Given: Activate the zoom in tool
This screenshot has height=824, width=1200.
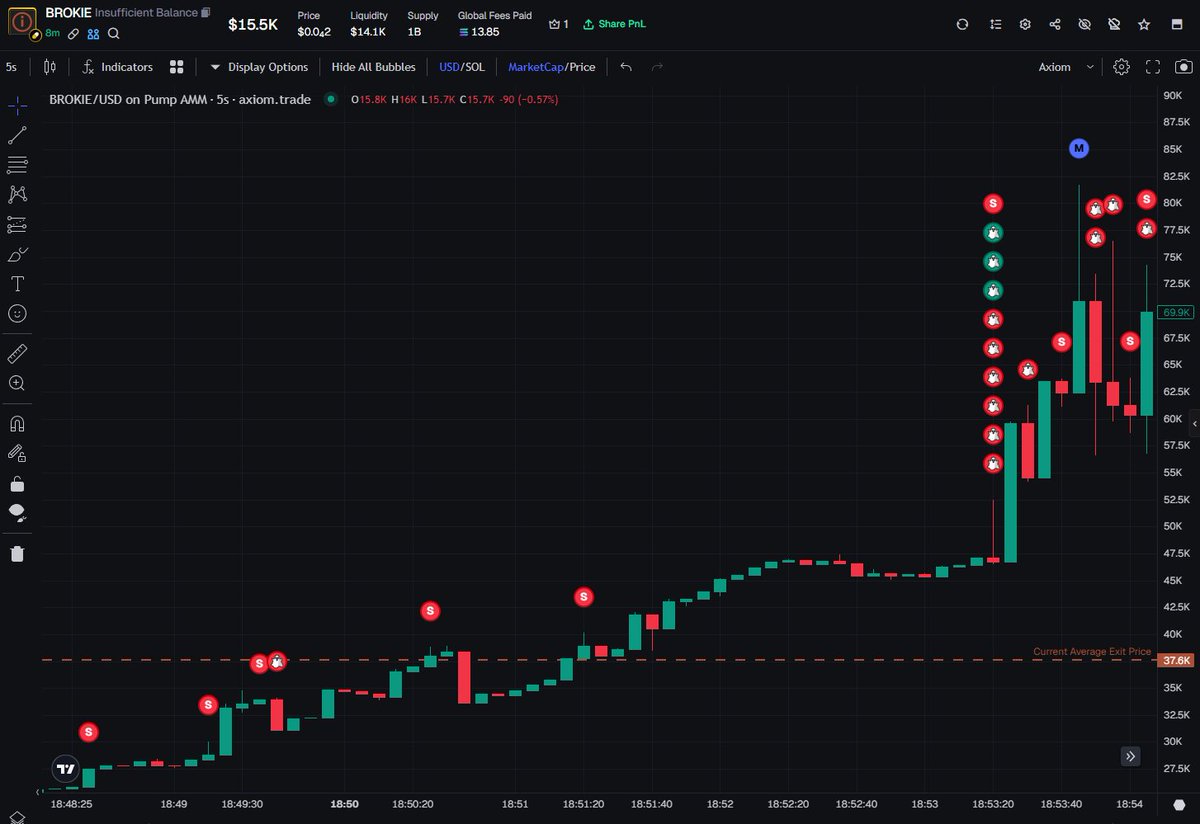Looking at the screenshot, I should pyautogui.click(x=17, y=383).
